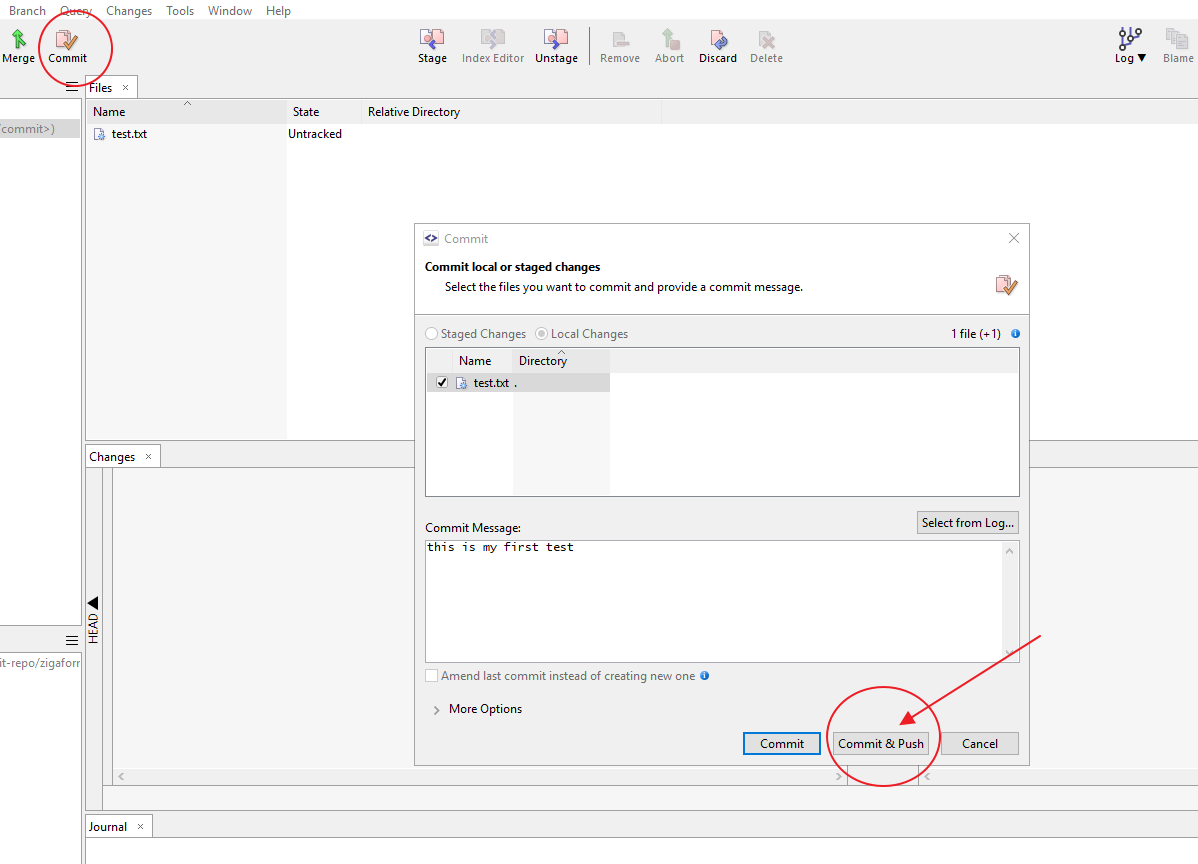This screenshot has width=1198, height=864.
Task: Click the Commit toolbar icon
Action: tap(67, 45)
